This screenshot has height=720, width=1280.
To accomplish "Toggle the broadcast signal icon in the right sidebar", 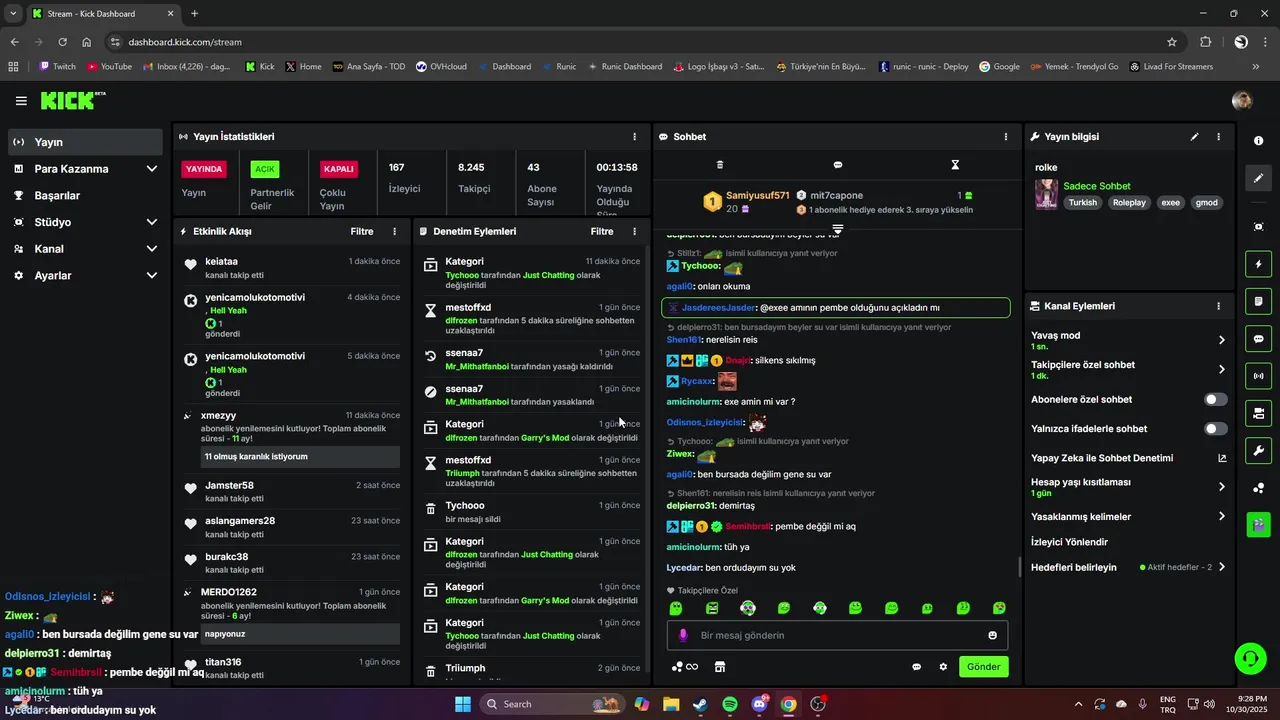I will 1258,376.
